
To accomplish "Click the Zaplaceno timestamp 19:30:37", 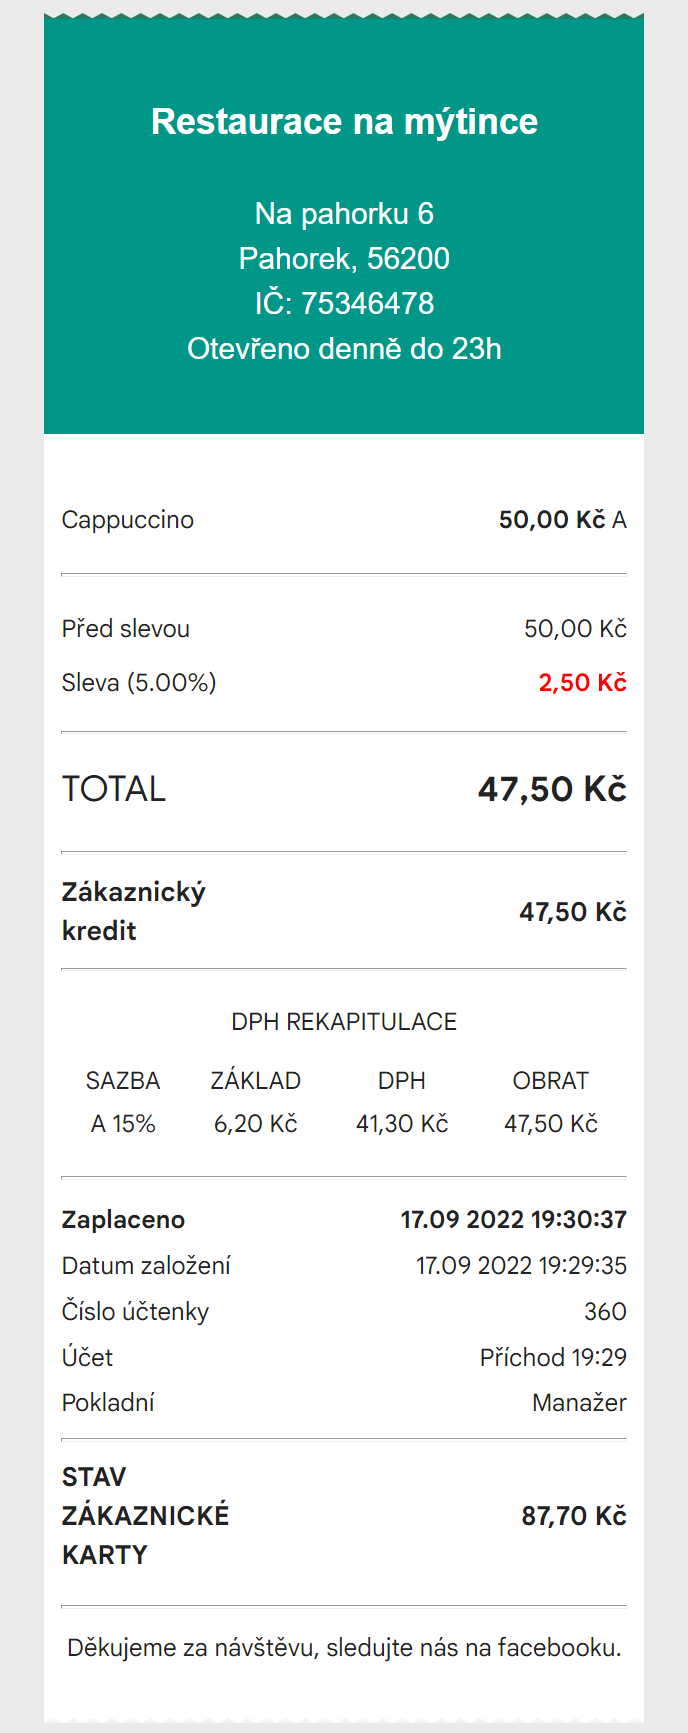I will tap(514, 1220).
